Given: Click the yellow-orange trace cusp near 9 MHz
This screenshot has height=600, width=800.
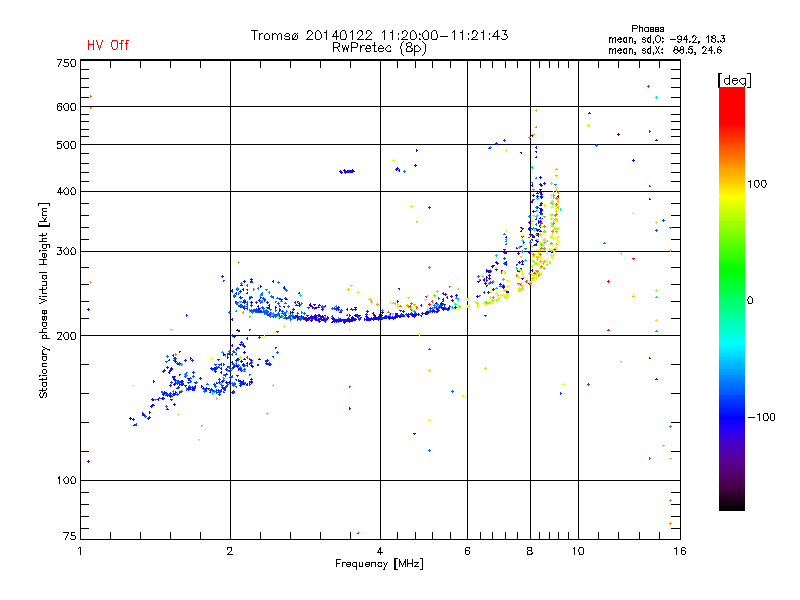Looking at the screenshot, I should click(554, 214).
